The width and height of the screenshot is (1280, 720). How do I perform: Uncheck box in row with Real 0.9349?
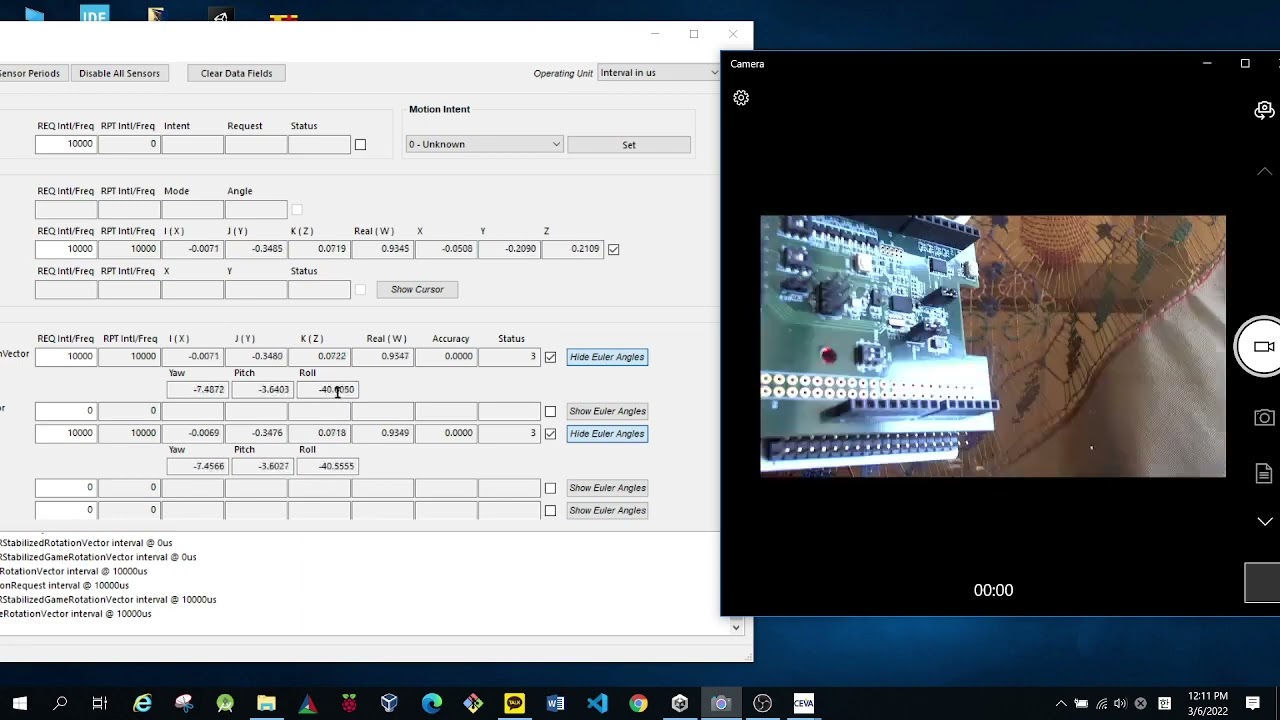click(x=550, y=434)
